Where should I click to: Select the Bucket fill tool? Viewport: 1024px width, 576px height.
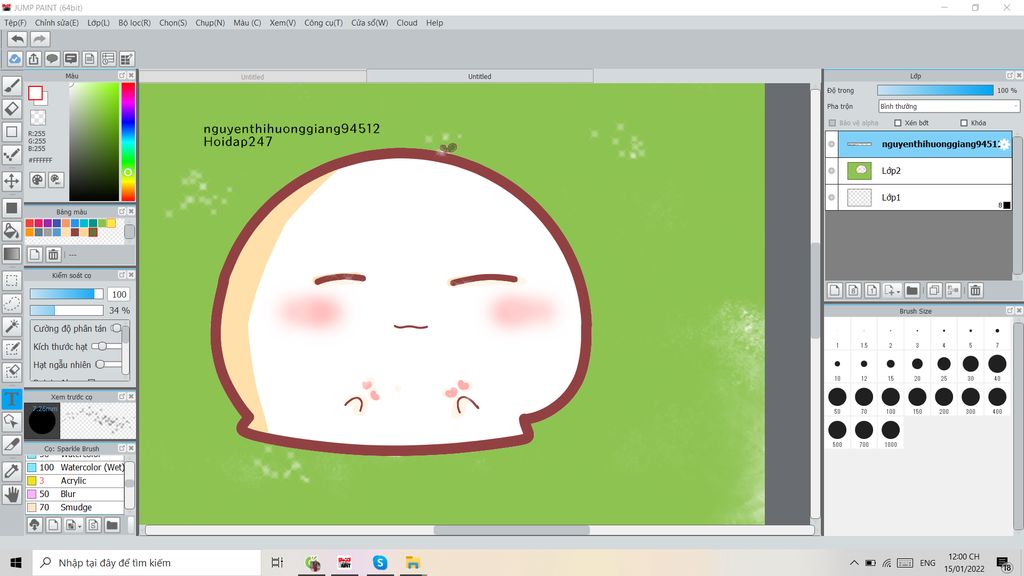12,231
